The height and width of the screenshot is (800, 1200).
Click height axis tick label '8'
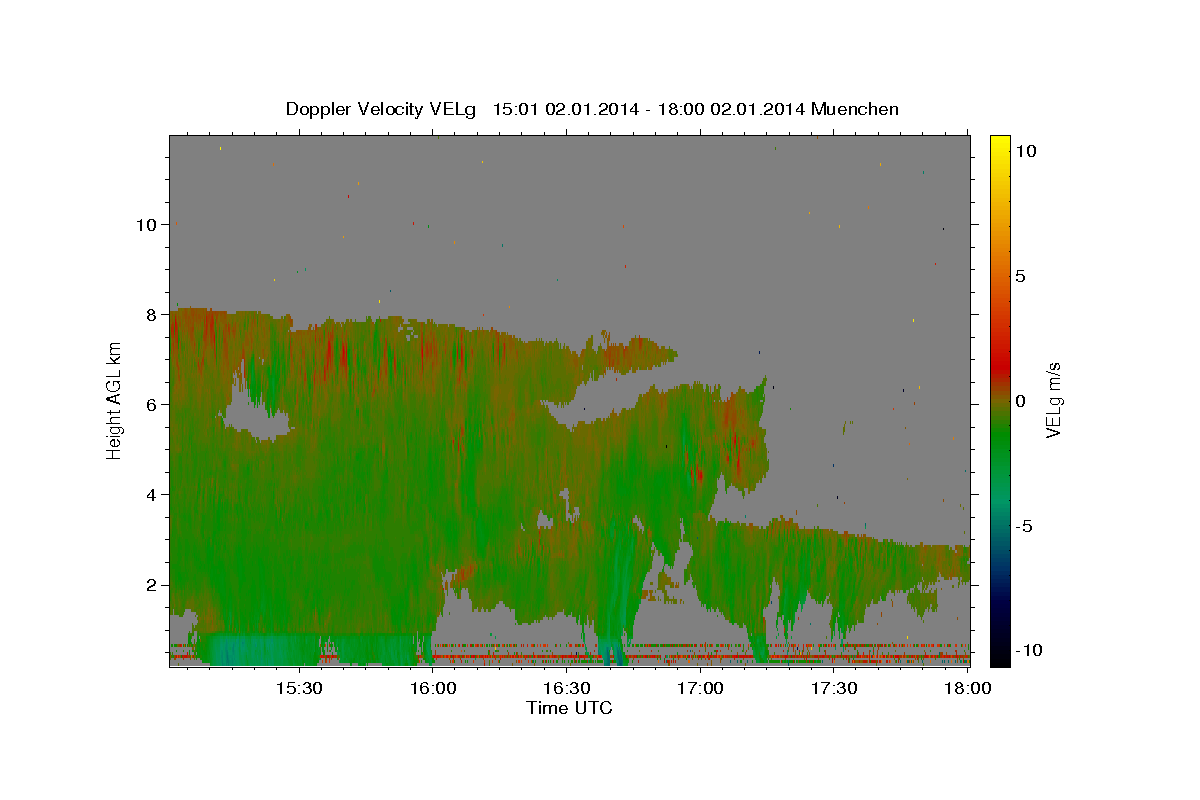coord(151,314)
